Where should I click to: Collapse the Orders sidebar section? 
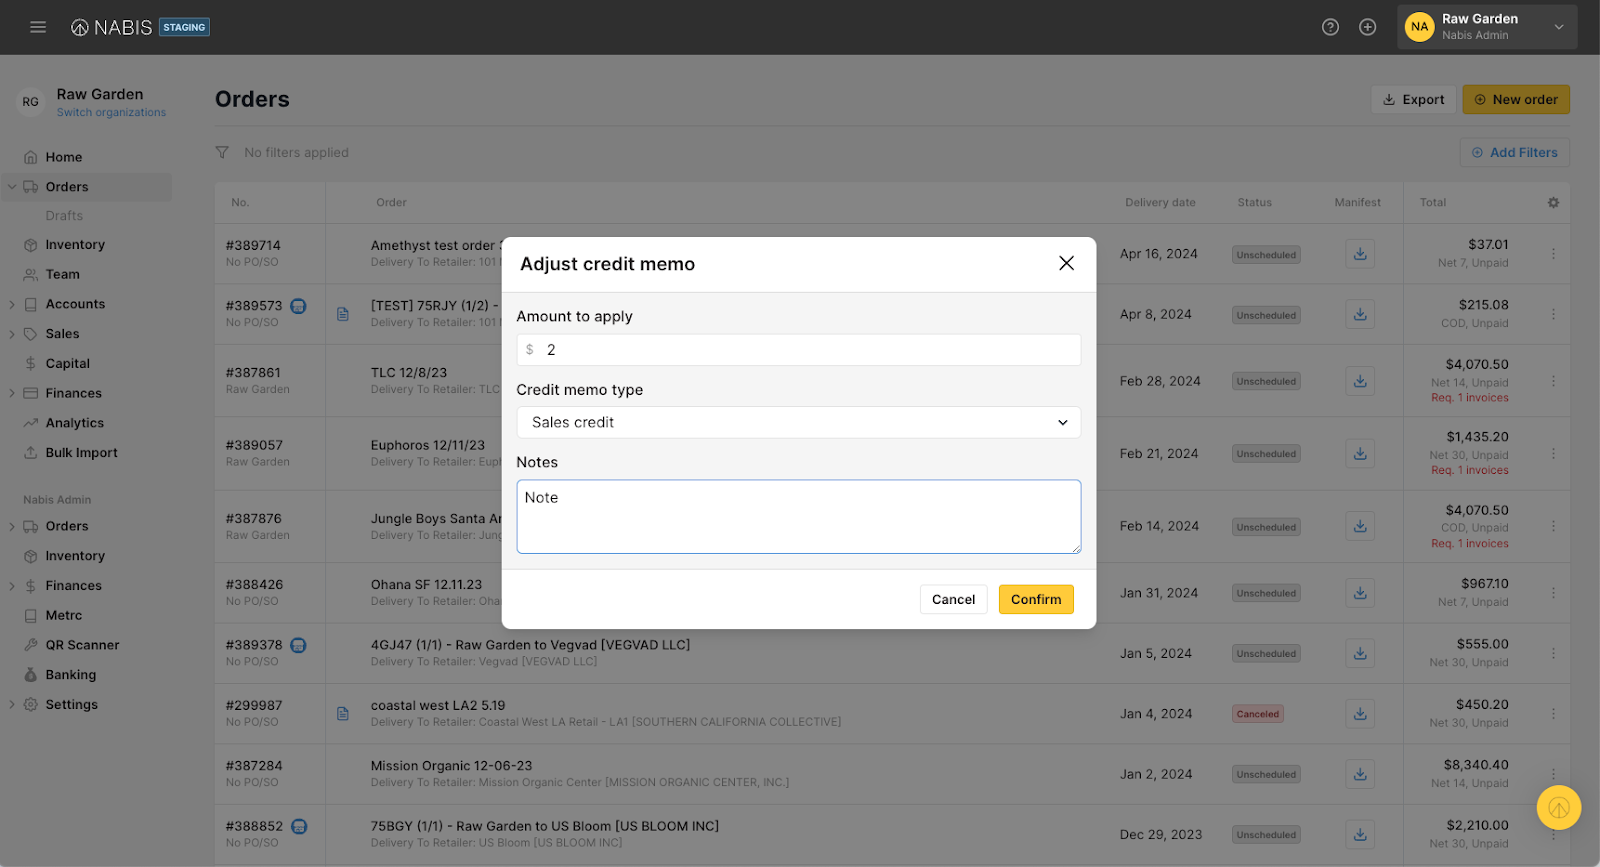click(x=12, y=187)
